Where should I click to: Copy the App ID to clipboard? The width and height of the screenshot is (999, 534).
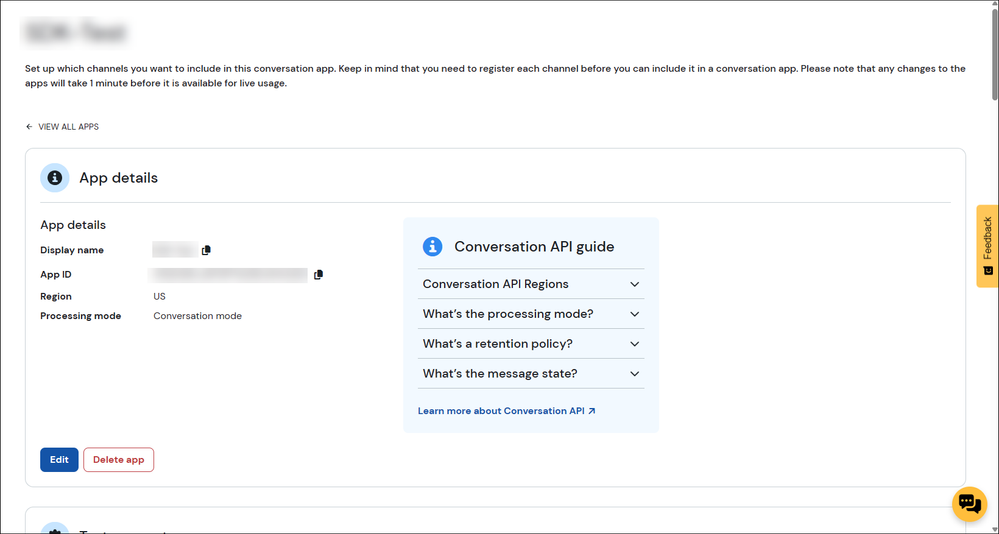(x=318, y=274)
